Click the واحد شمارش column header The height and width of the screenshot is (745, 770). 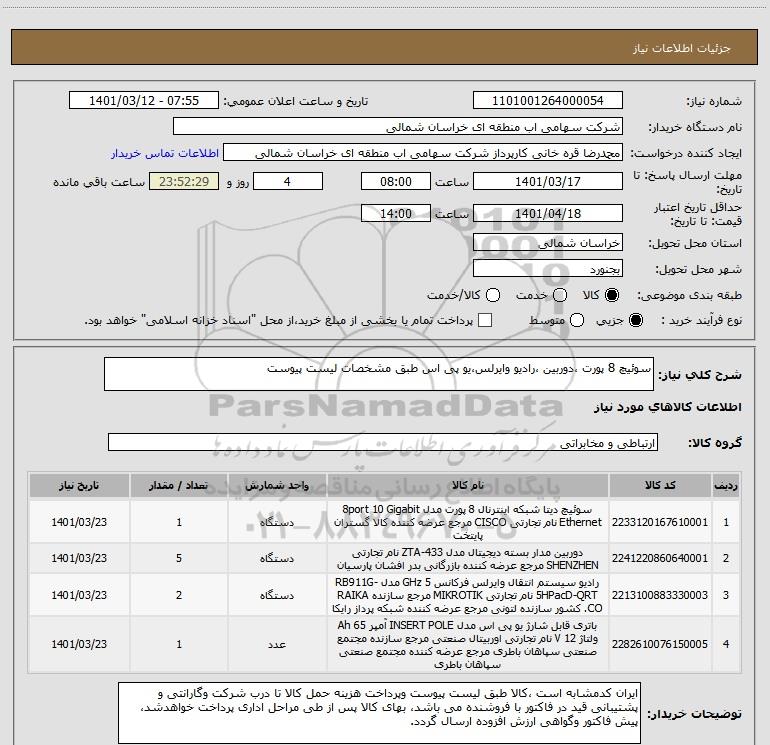pos(277,485)
